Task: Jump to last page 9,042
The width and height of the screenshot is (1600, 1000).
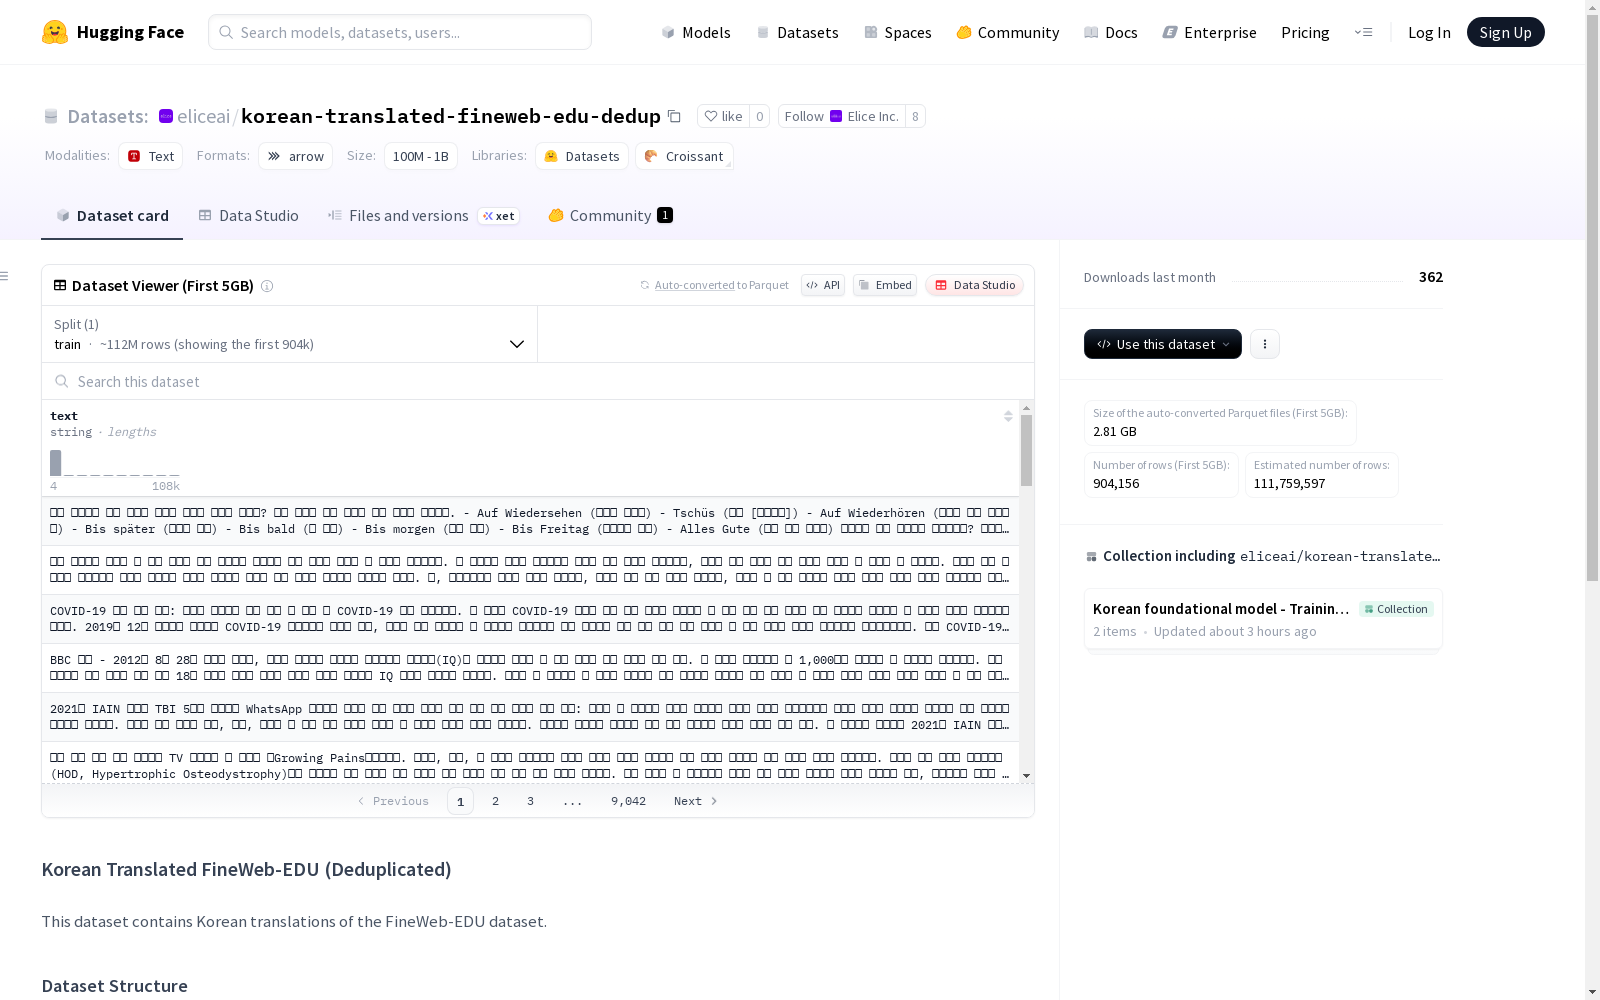Action: coord(628,801)
